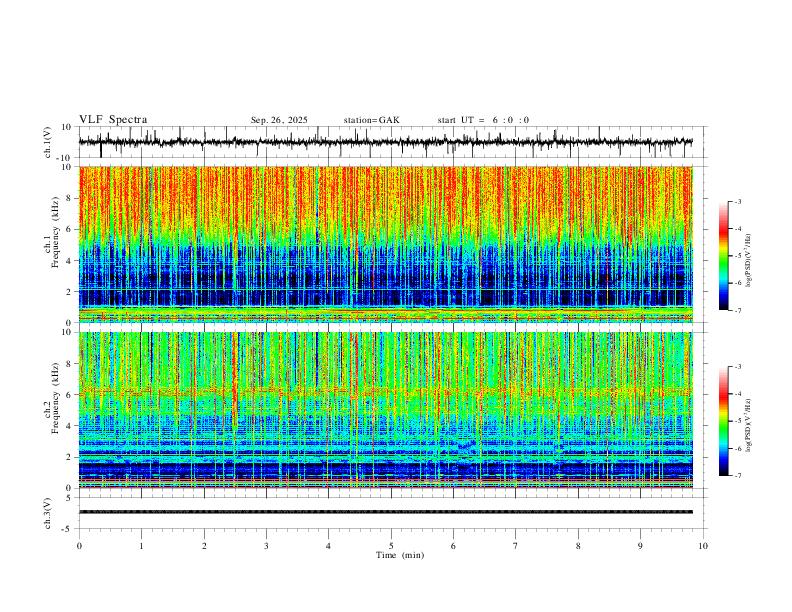Click the ch.2 color scale bar

(x=723, y=421)
